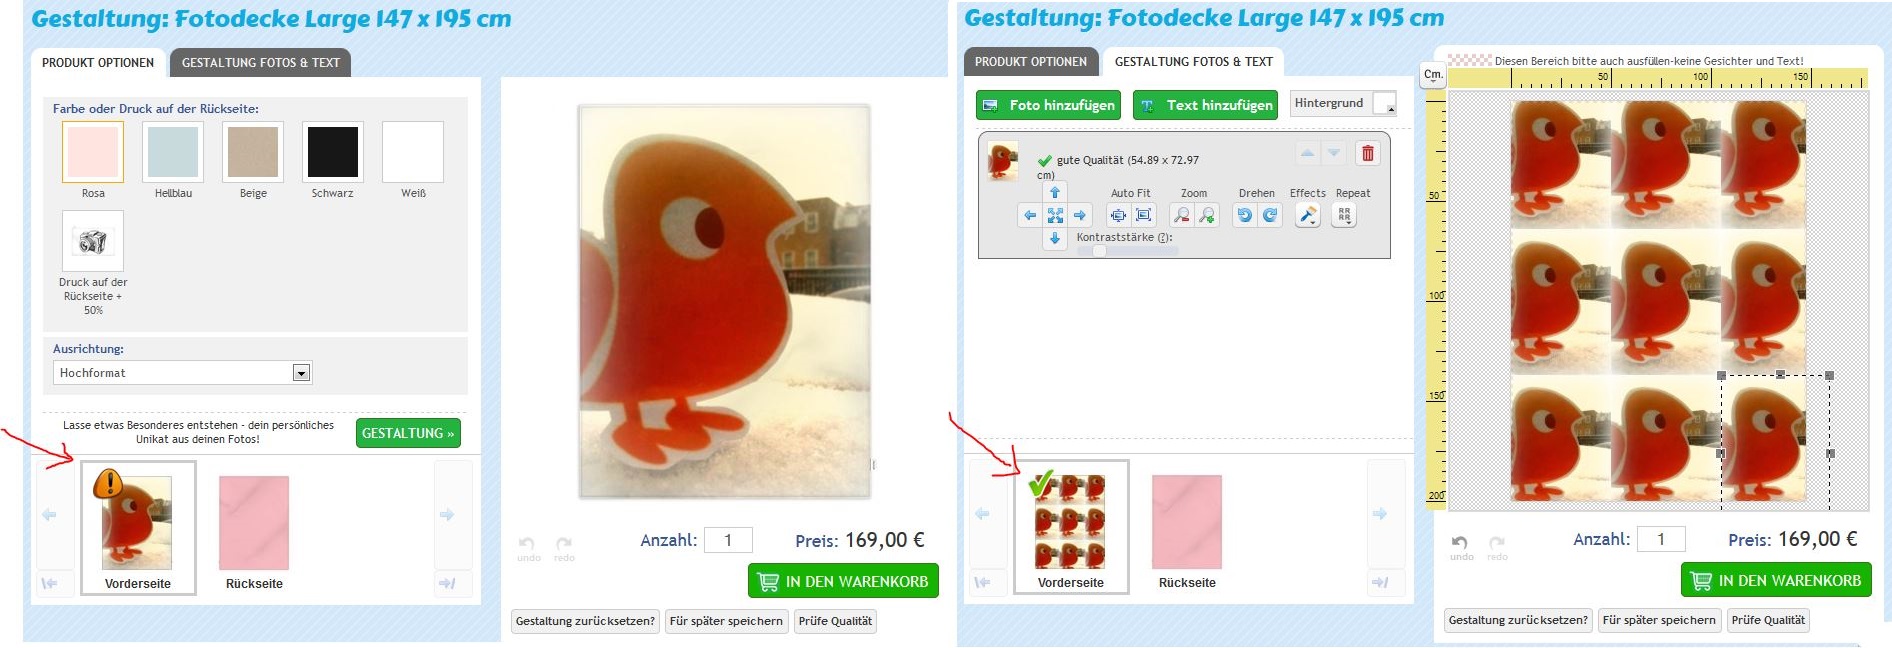The image size is (1892, 648).
Task: Open the right-hand Produkt Optionen tab
Action: [x=1031, y=61]
